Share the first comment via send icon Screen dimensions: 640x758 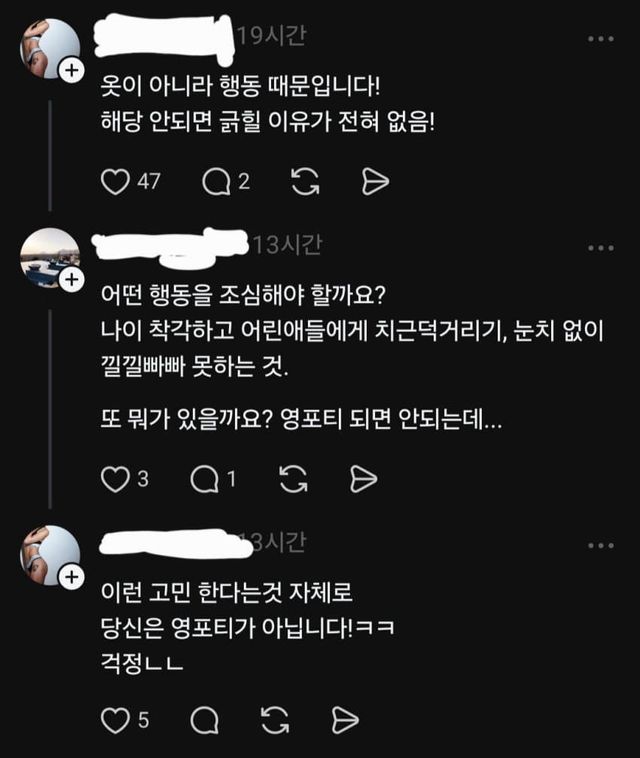[x=375, y=181]
